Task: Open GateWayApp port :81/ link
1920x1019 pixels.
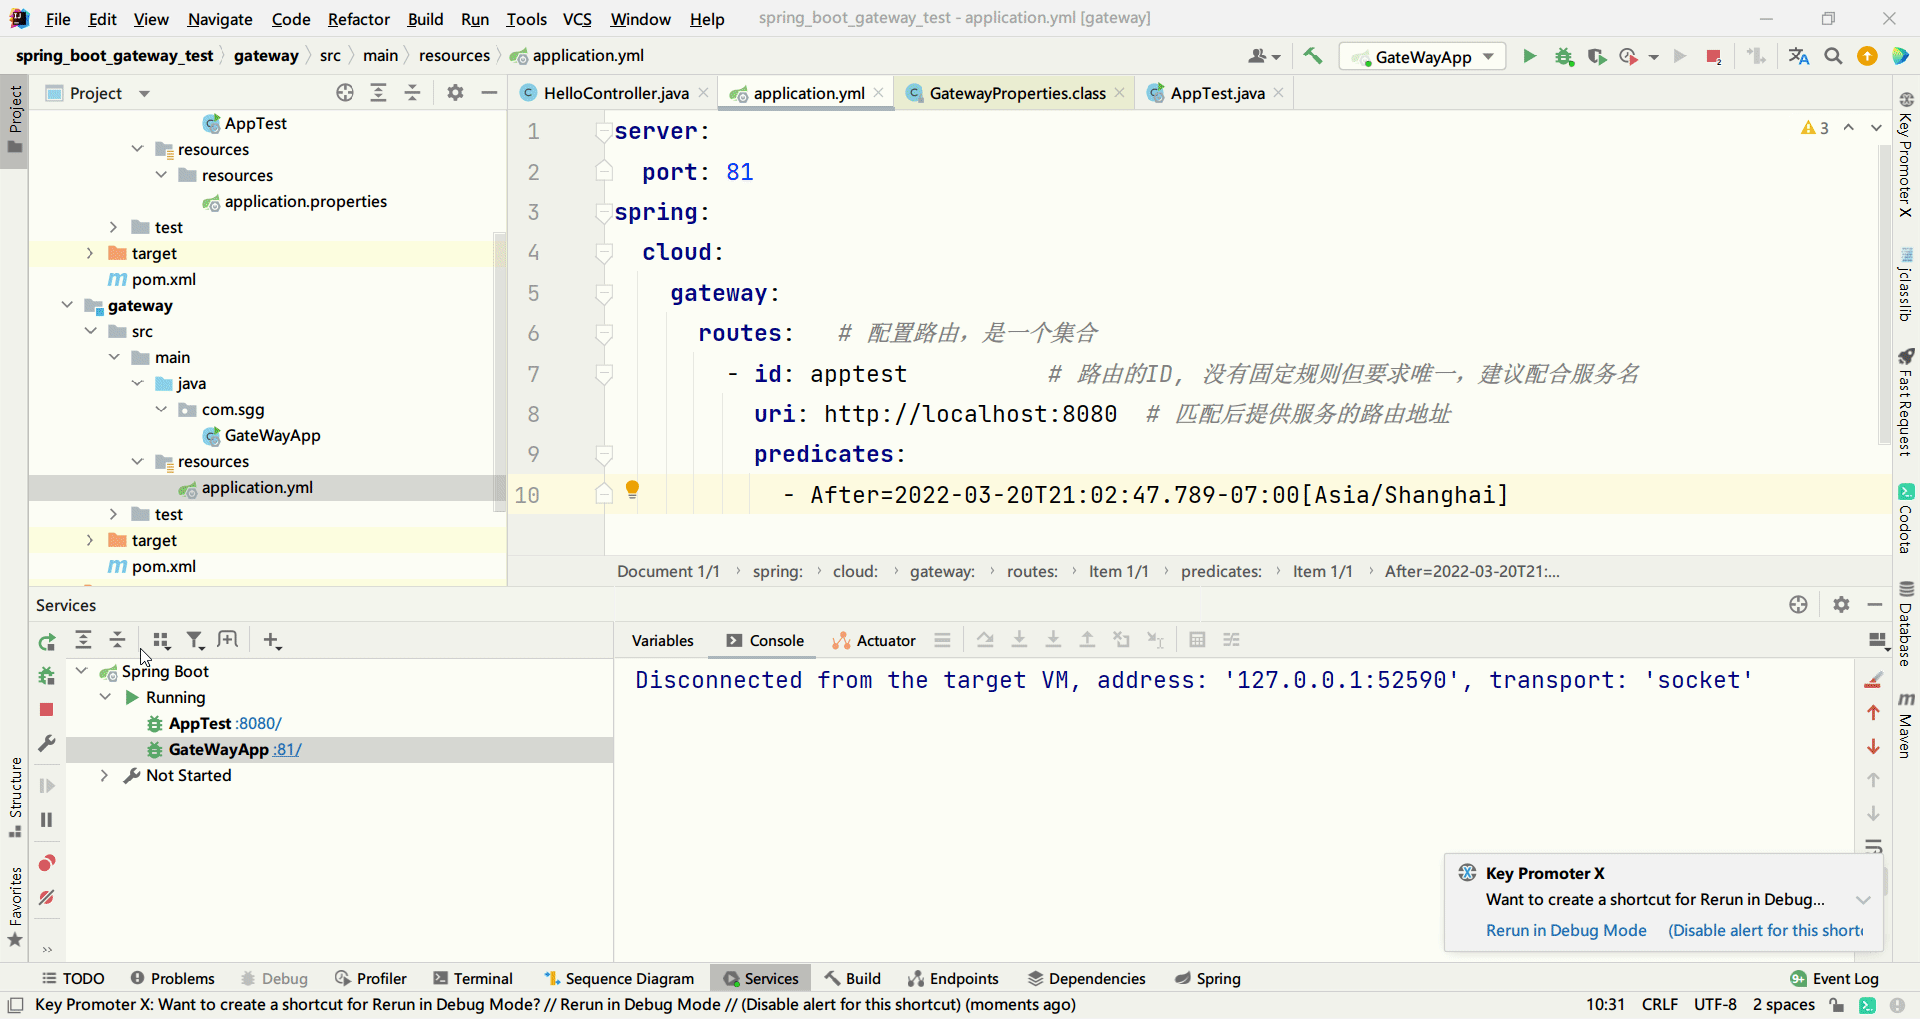Action: pyautogui.click(x=287, y=749)
